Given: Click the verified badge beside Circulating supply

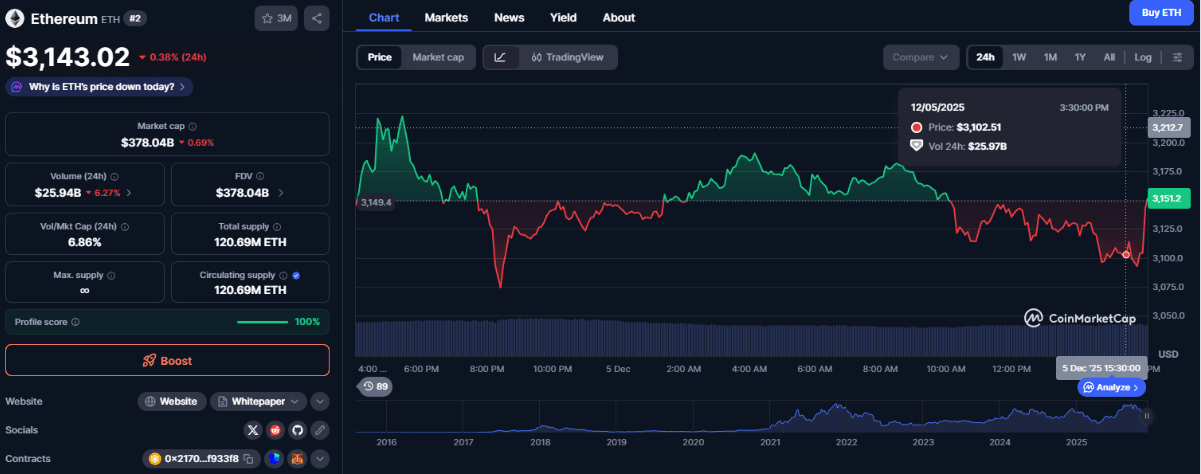Looking at the screenshot, I should pos(297,275).
